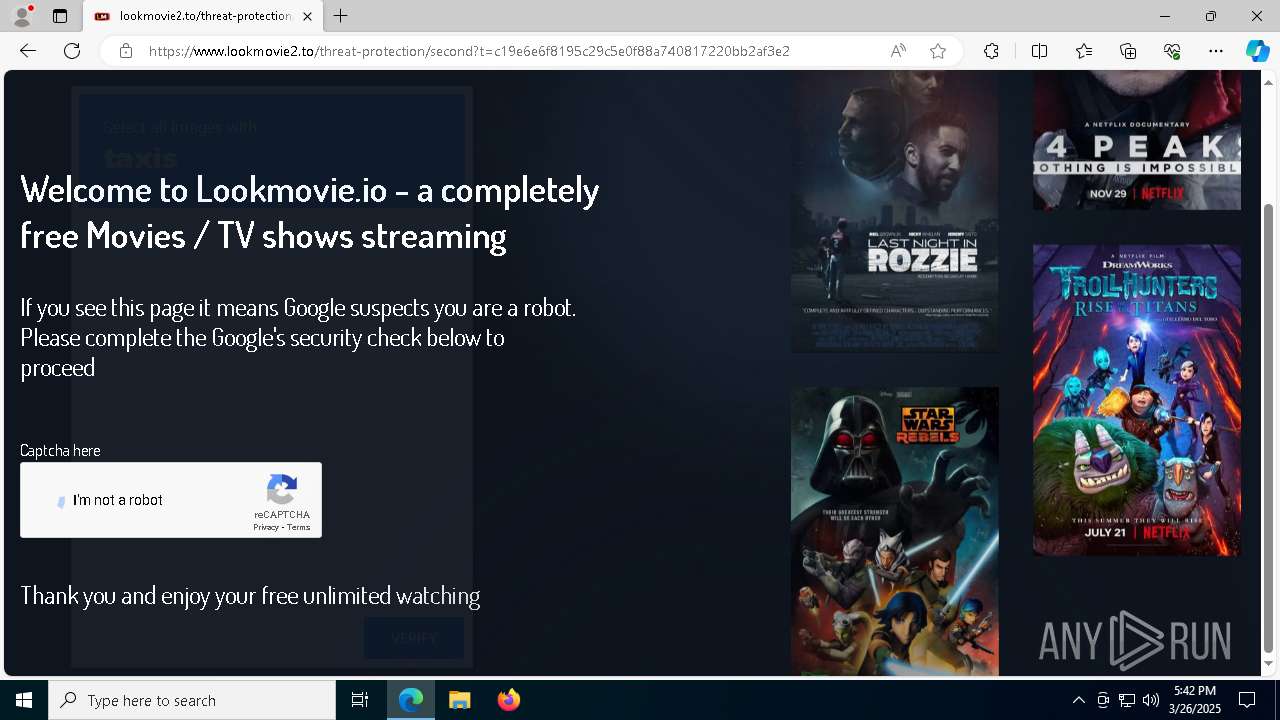Open Tab actions menu icon
The image size is (1280, 720).
(x=60, y=16)
